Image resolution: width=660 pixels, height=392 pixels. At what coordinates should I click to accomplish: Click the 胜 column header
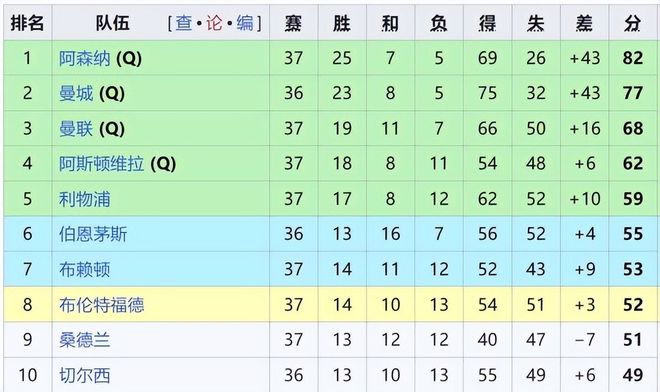pos(342,23)
